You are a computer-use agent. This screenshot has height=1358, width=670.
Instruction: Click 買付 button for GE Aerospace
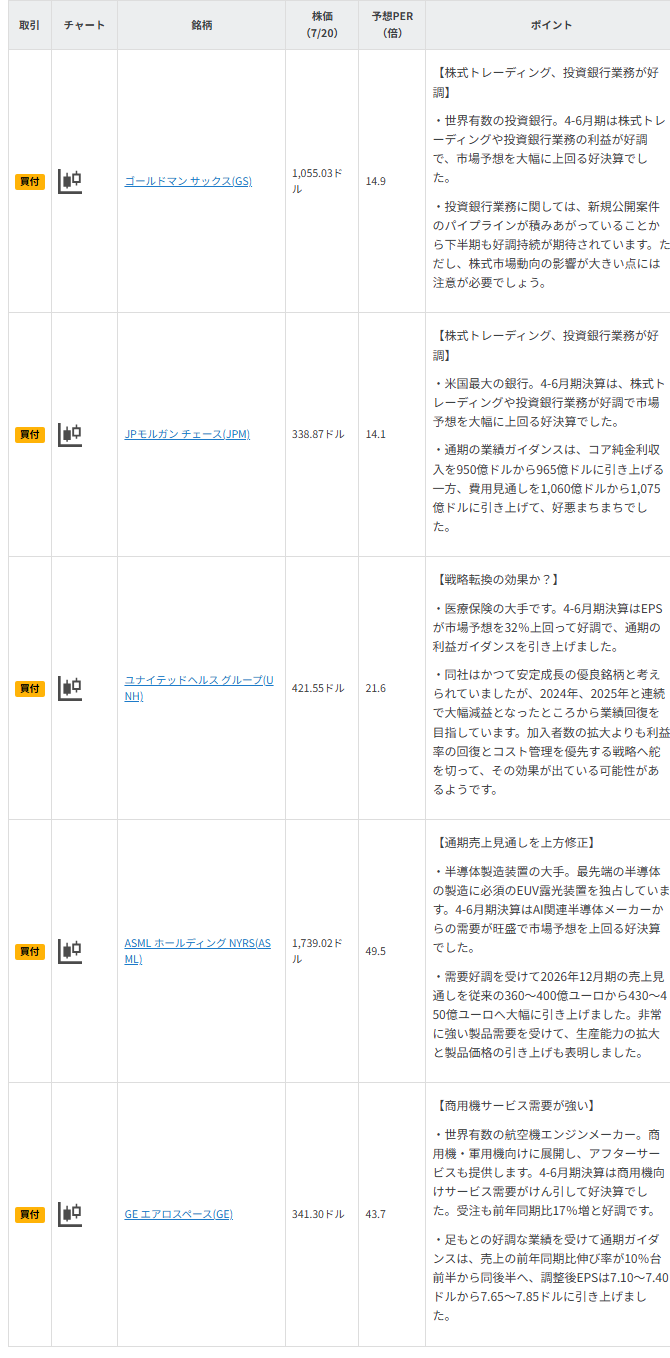tap(30, 1215)
